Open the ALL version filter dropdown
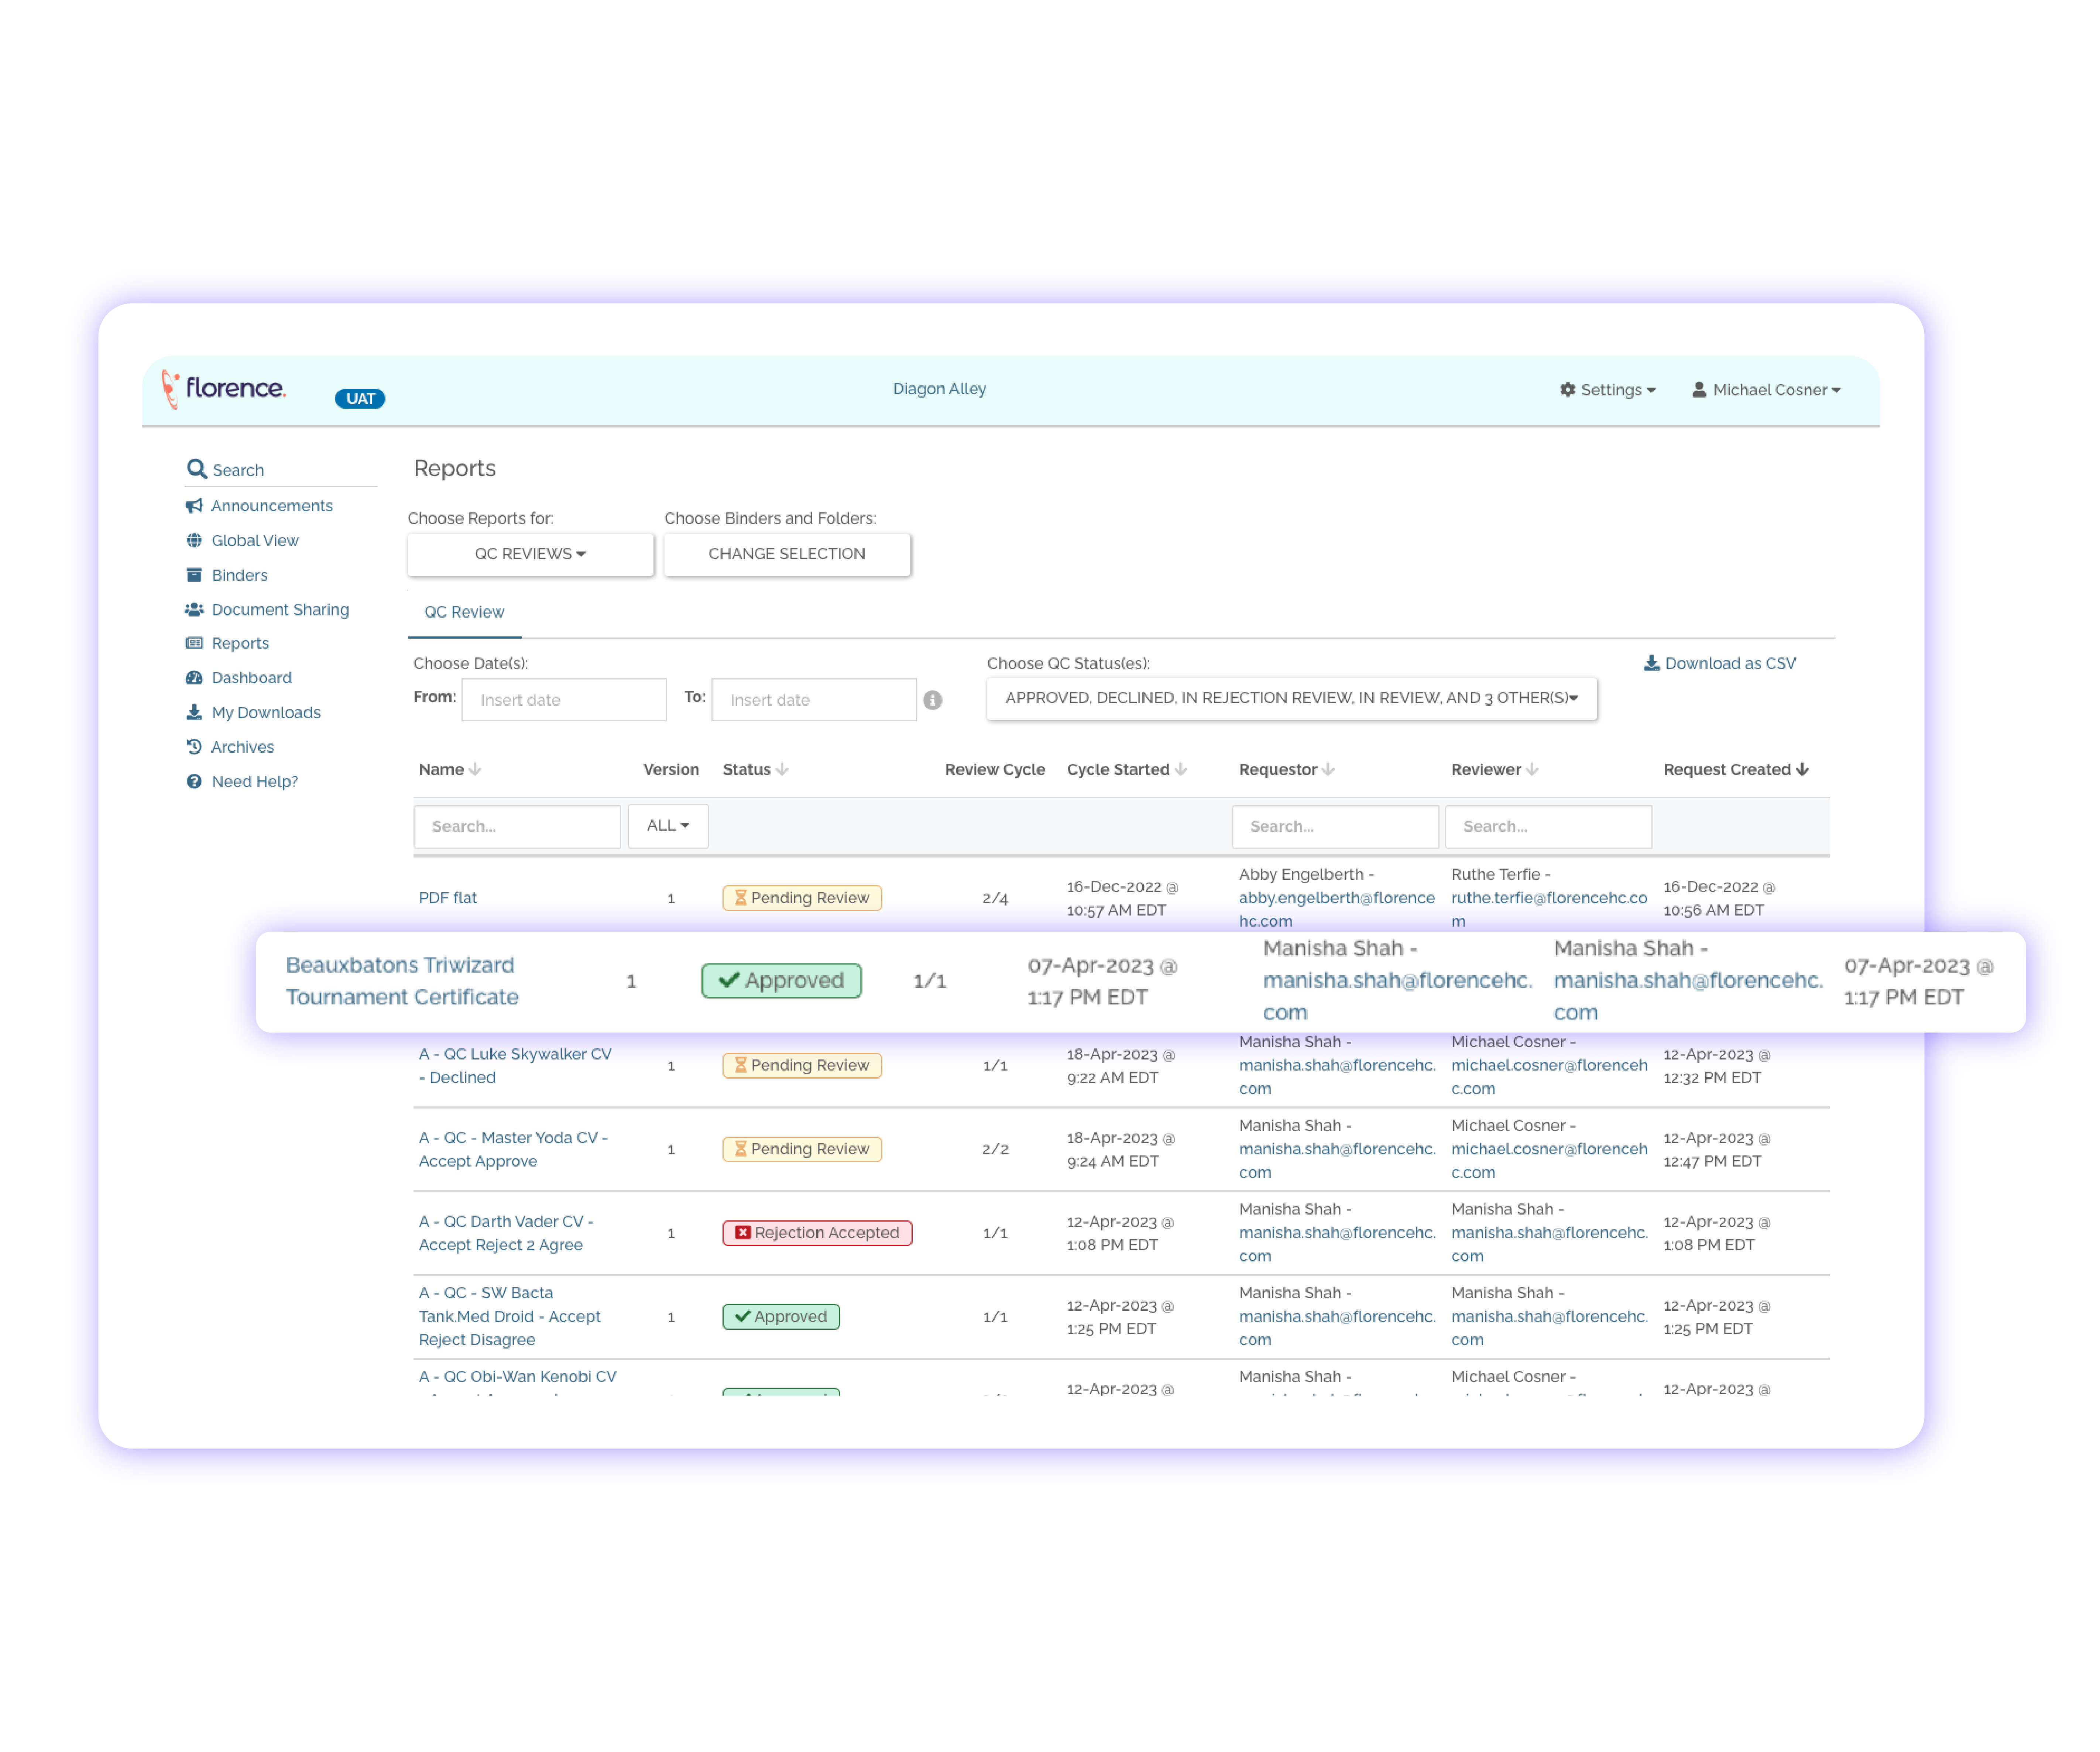 tap(668, 826)
